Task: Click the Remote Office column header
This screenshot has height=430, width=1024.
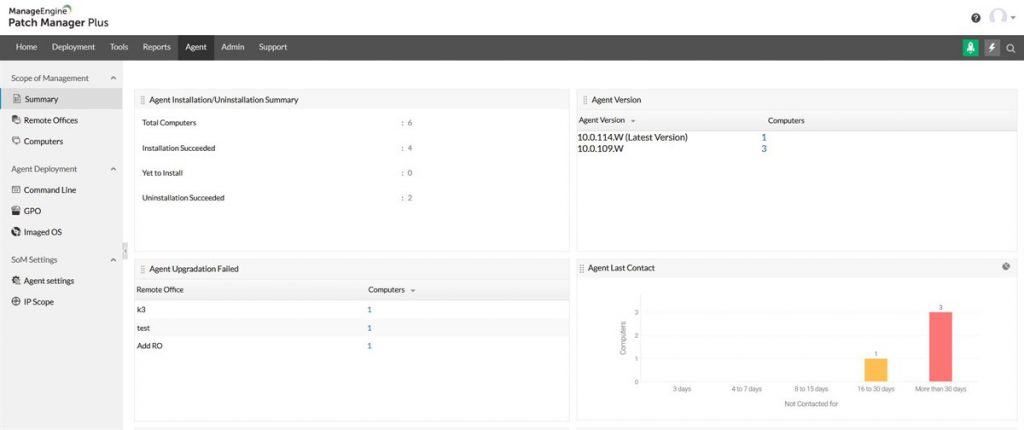Action: point(160,289)
